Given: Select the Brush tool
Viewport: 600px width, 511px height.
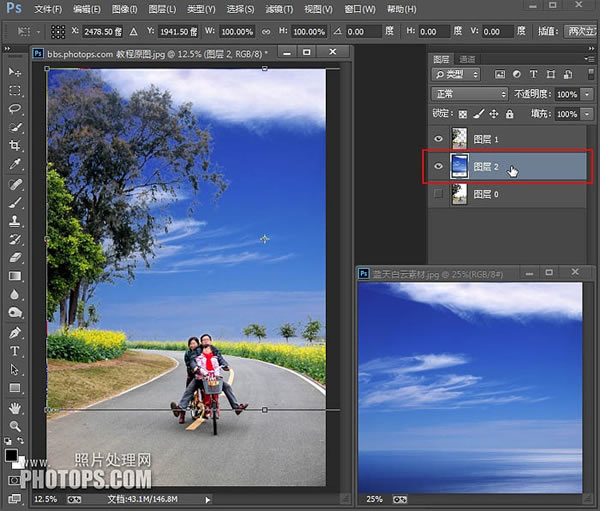Looking at the screenshot, I should [x=15, y=202].
